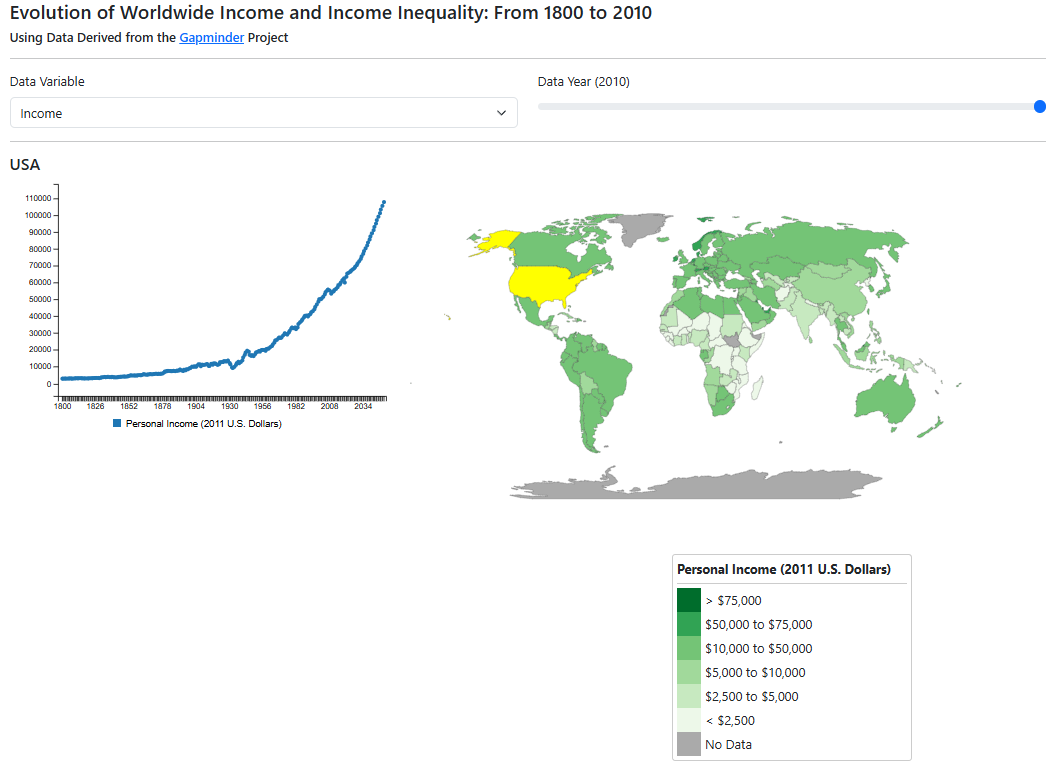Open the Gapminder project link
1061x768 pixels.
coord(211,38)
